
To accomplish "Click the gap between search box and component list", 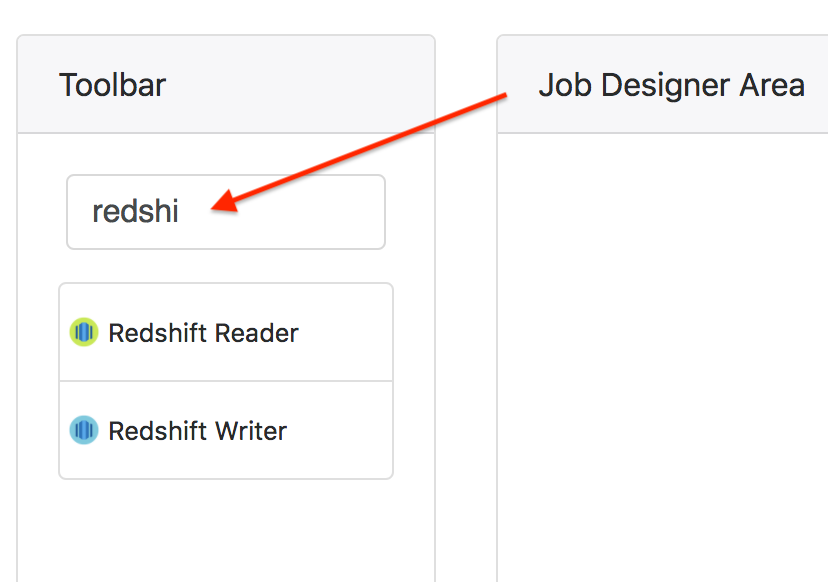I will [226, 266].
